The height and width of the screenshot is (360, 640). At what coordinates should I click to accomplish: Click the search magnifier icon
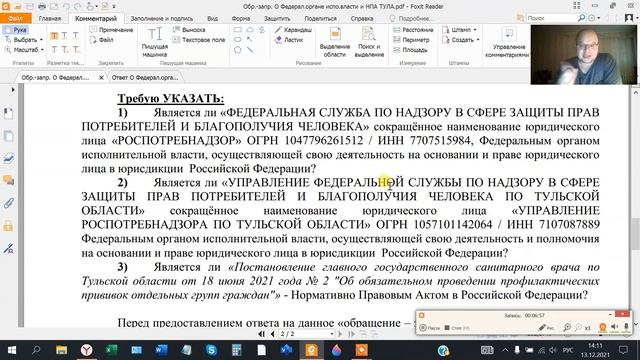point(581,18)
